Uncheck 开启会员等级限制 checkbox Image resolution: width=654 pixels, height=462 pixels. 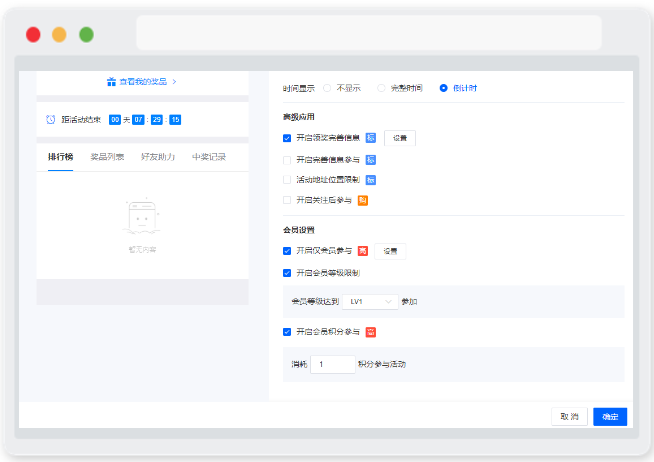pos(287,273)
